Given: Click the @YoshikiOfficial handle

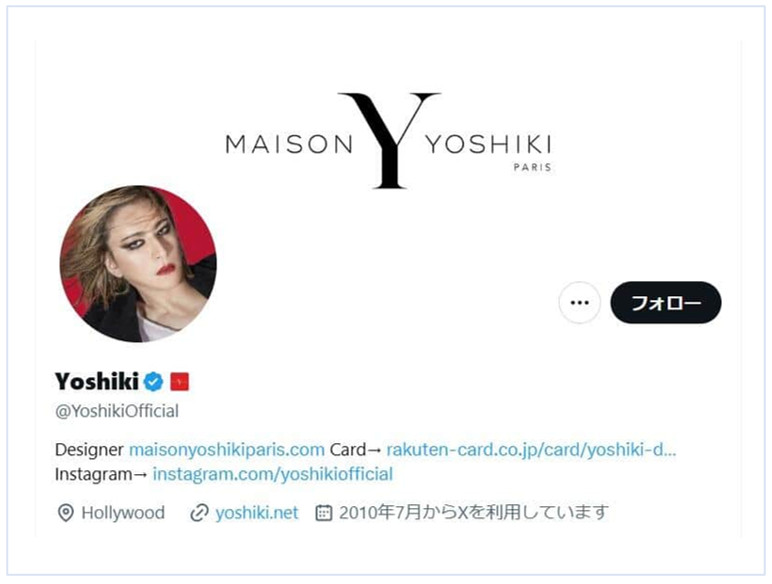Looking at the screenshot, I should point(117,411).
